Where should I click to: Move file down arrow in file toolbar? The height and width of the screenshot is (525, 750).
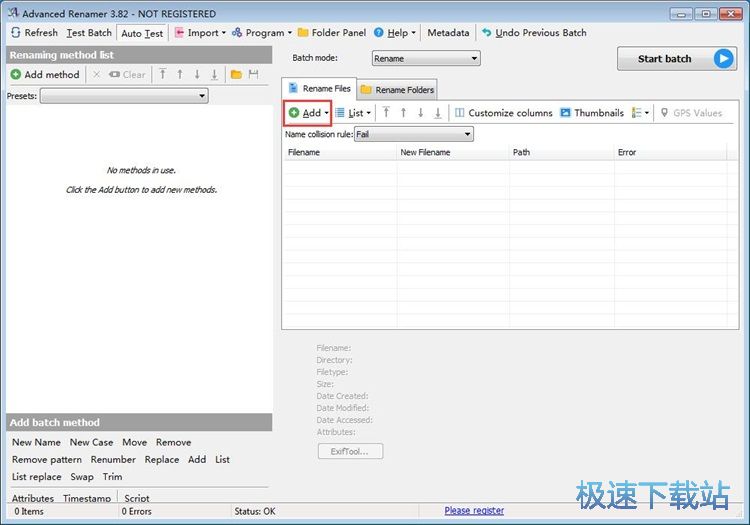420,112
